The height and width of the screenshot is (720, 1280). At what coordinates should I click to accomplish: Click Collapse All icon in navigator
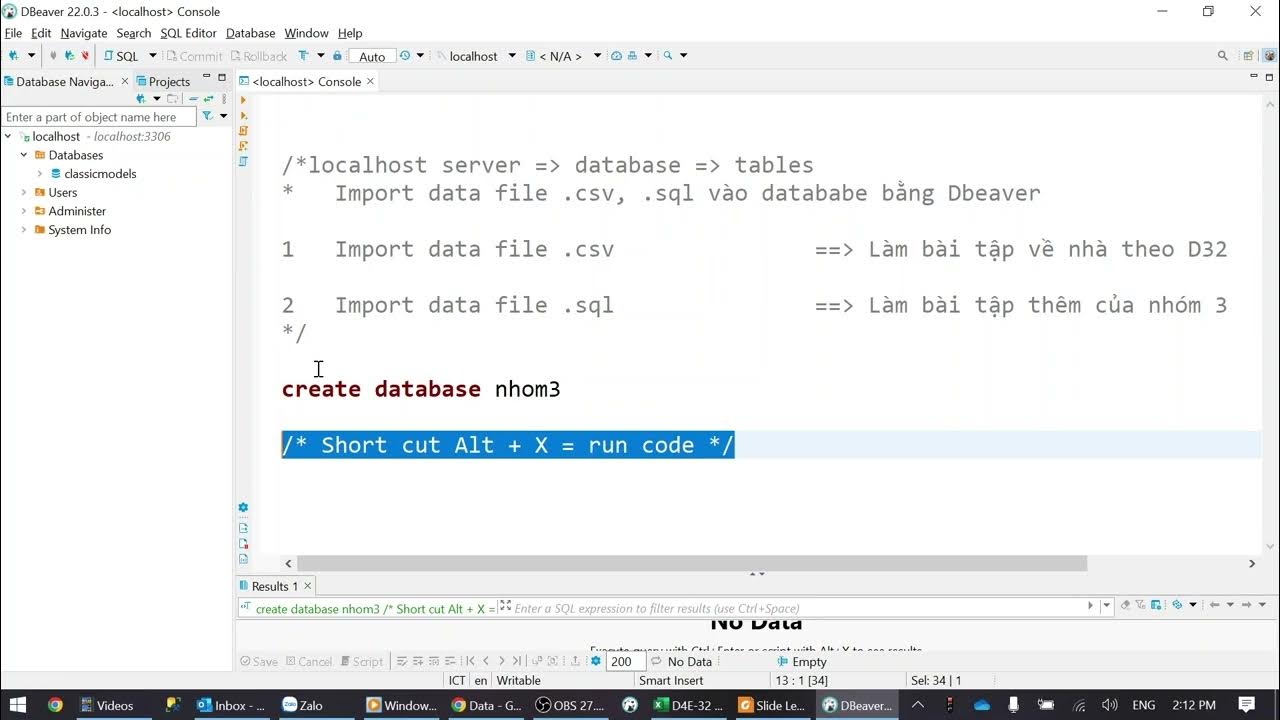[x=193, y=99]
